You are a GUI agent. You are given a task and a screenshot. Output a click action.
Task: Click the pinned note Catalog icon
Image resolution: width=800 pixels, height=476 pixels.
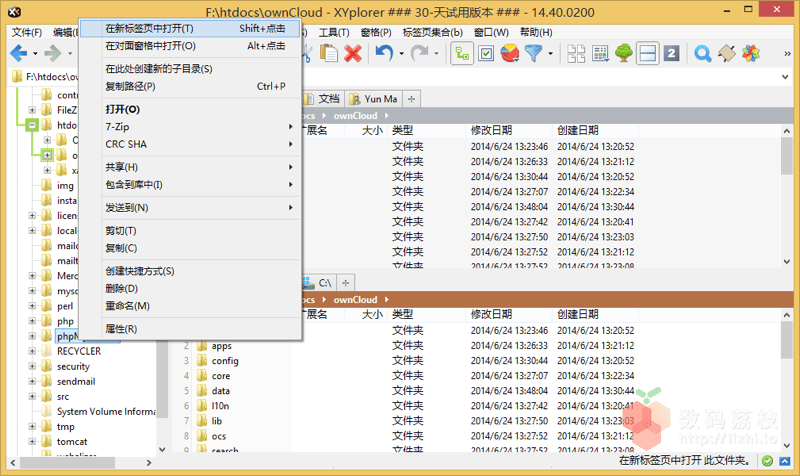(x=727, y=53)
